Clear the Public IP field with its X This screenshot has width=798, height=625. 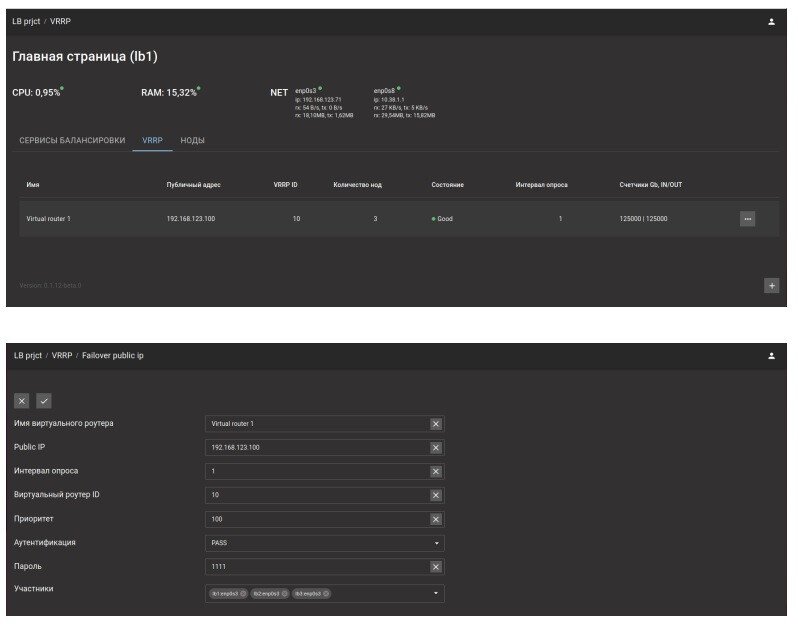435,447
